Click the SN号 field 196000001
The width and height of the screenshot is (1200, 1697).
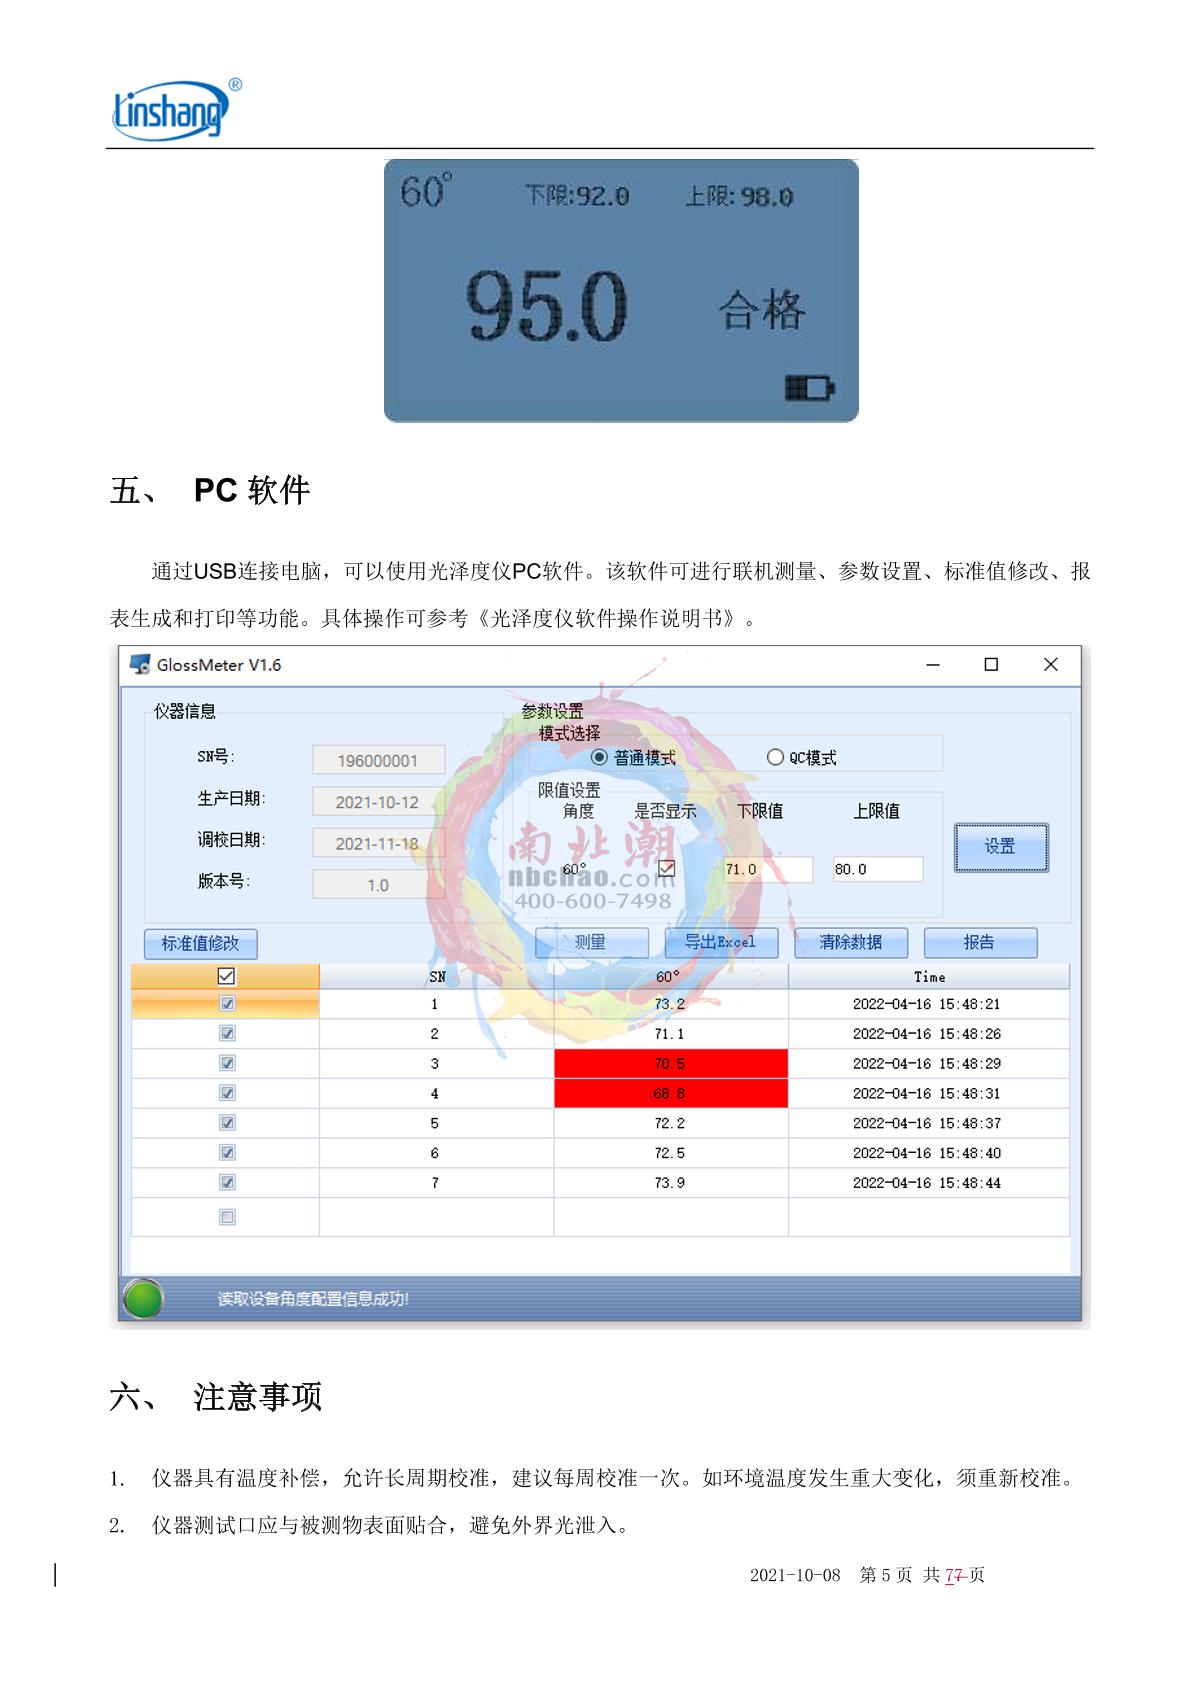click(x=378, y=761)
